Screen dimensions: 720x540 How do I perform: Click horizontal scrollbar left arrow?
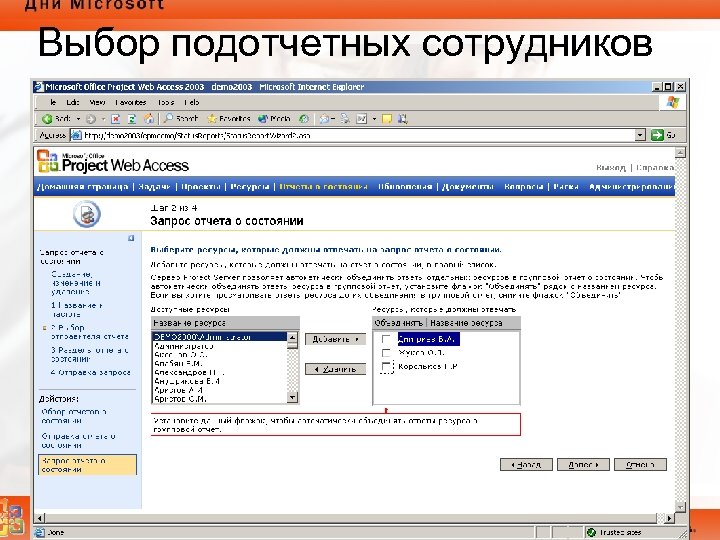click(40, 518)
